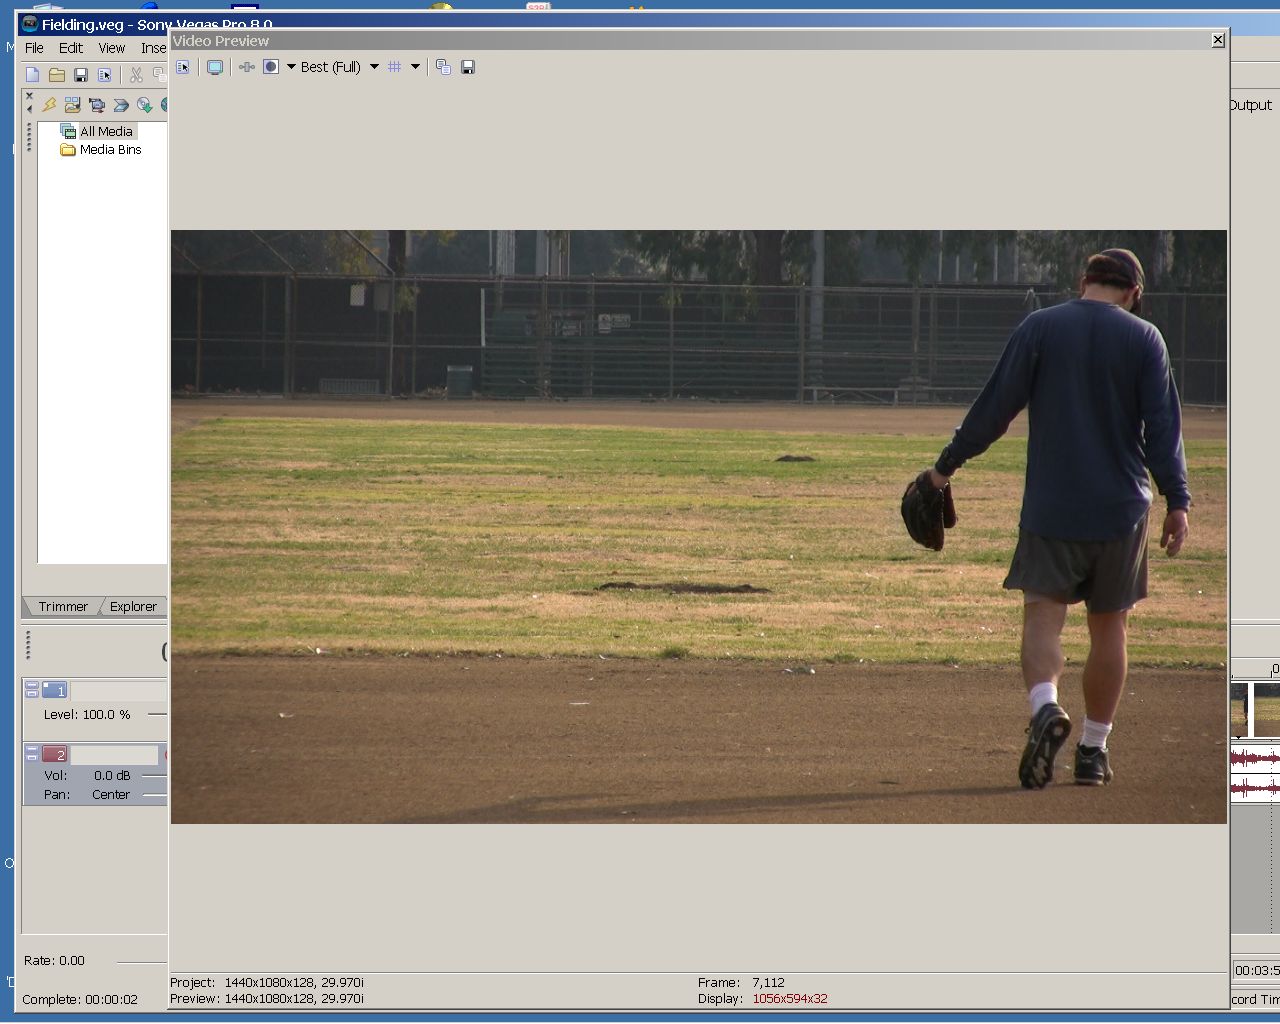The width and height of the screenshot is (1280, 1024).
Task: Close the Video Preview window
Action: coord(1218,40)
